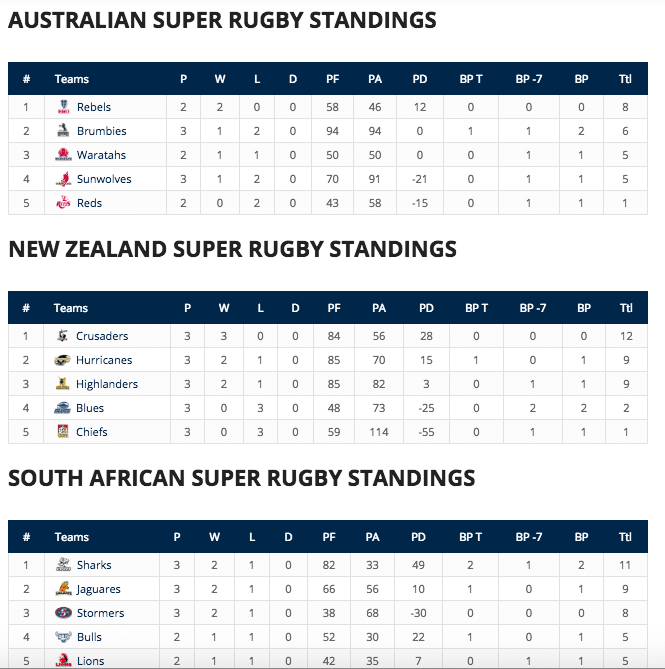Viewport: 665px width, 669px height.
Task: Open the Sunwolves team name link
Action: [104, 179]
